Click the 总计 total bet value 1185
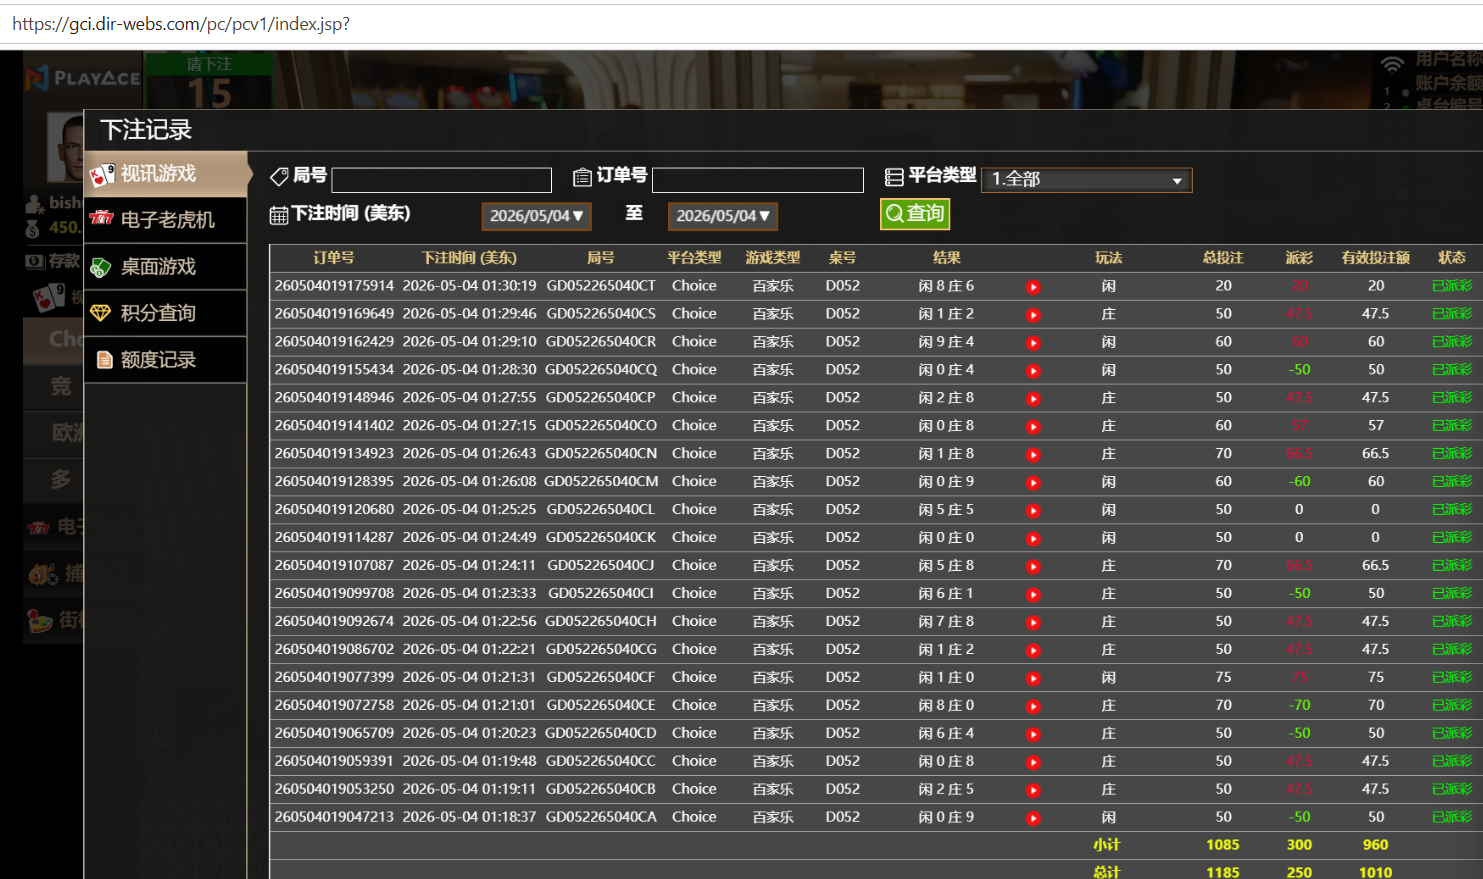The image size is (1483, 879). tap(1223, 872)
